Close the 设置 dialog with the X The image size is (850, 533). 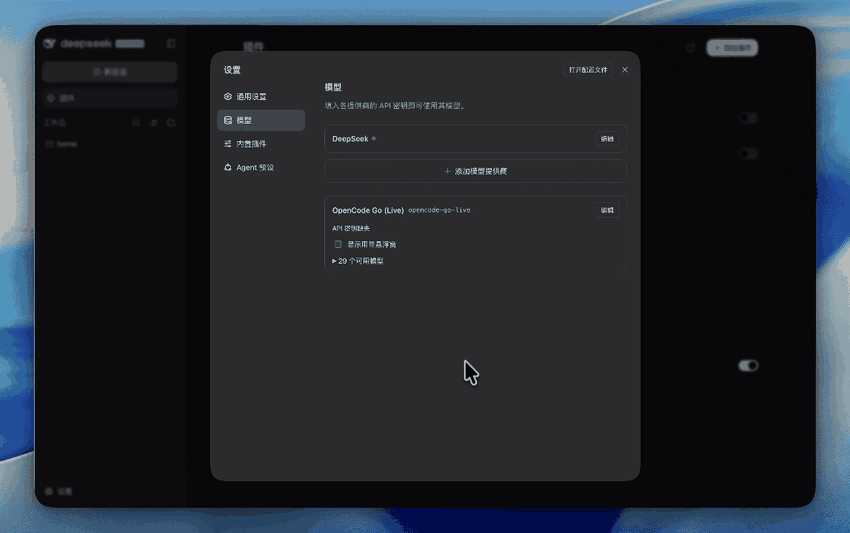pos(624,70)
